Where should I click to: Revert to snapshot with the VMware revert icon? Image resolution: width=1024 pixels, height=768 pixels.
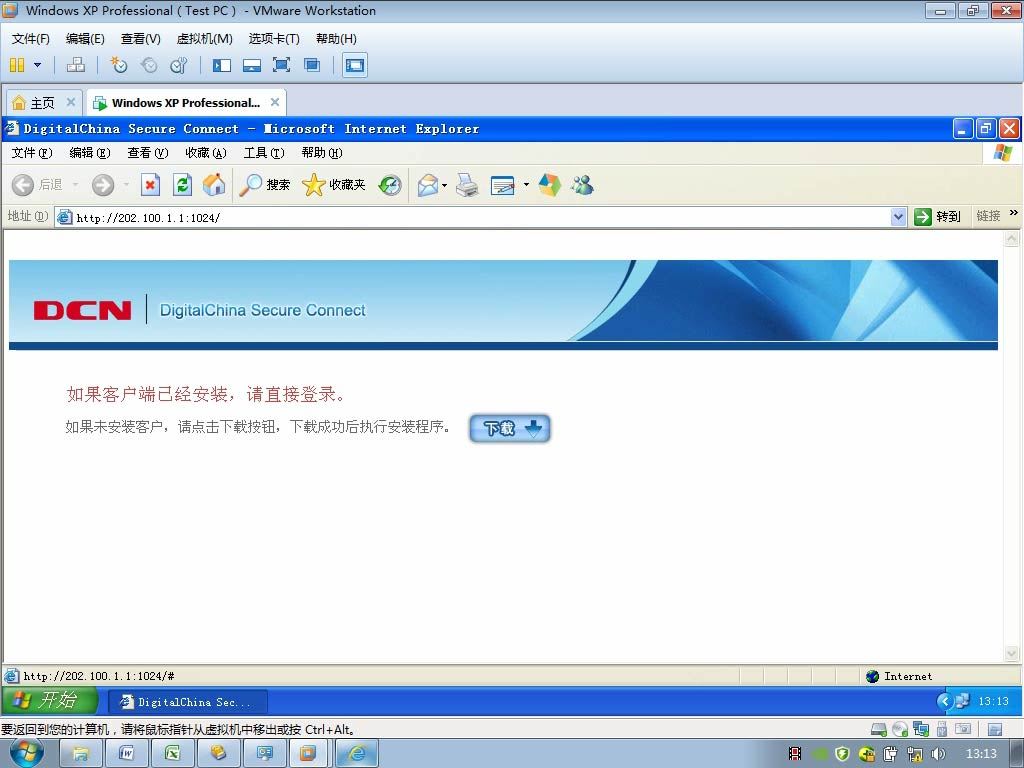click(149, 65)
